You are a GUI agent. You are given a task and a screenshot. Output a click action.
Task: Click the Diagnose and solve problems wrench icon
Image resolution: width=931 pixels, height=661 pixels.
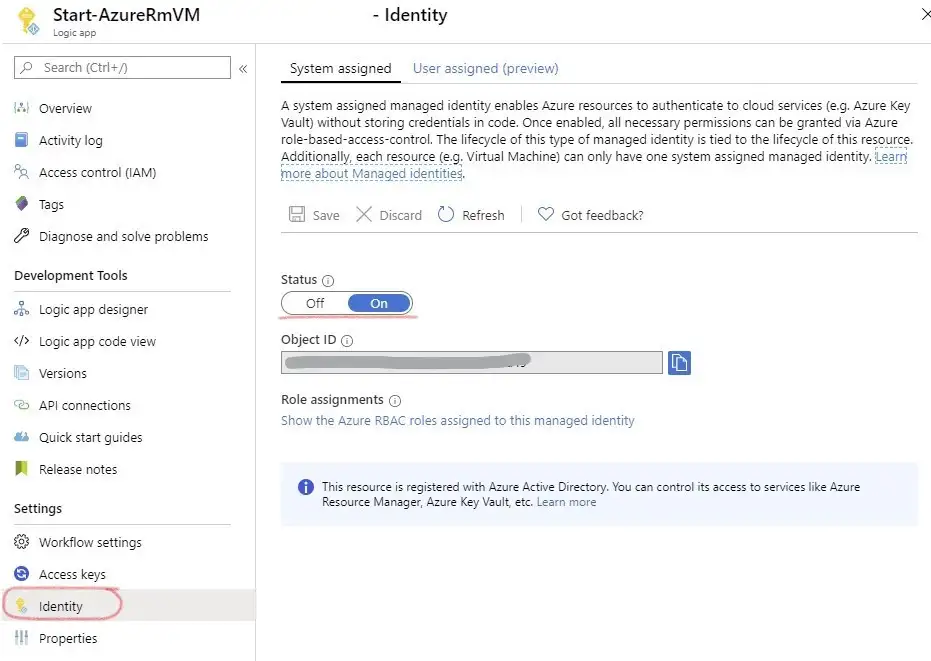point(21,236)
